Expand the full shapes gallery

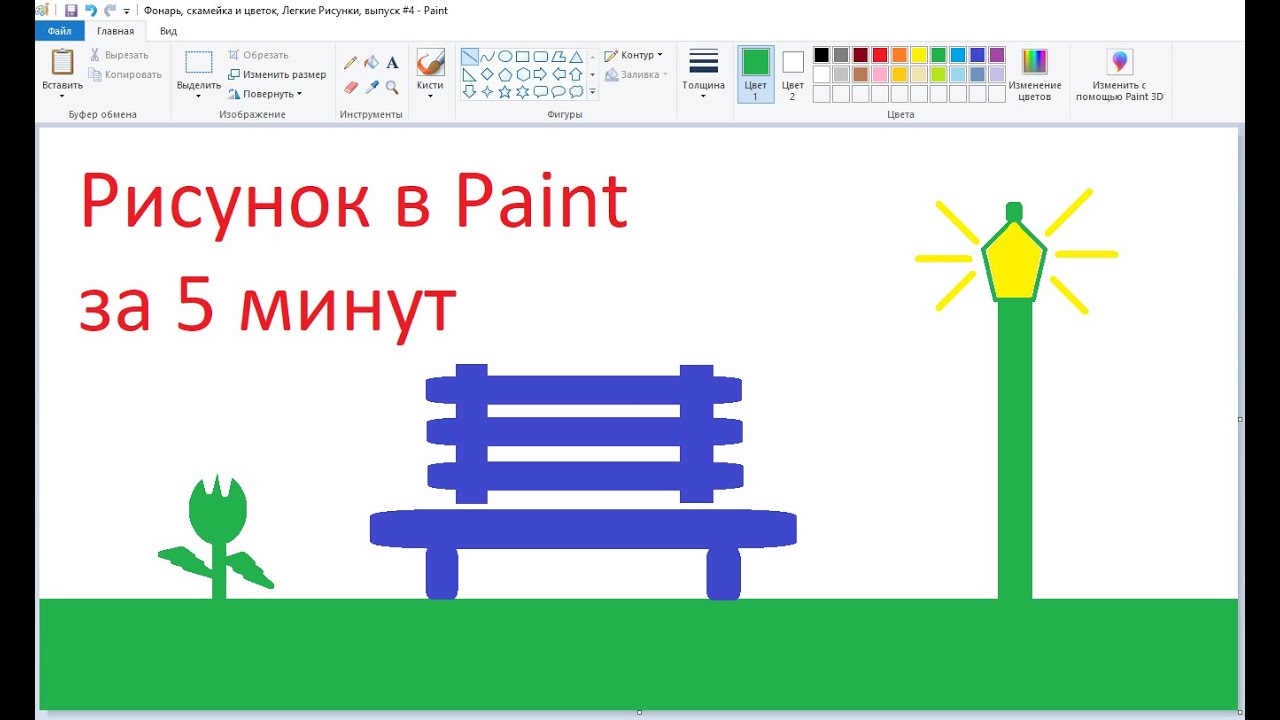point(592,92)
